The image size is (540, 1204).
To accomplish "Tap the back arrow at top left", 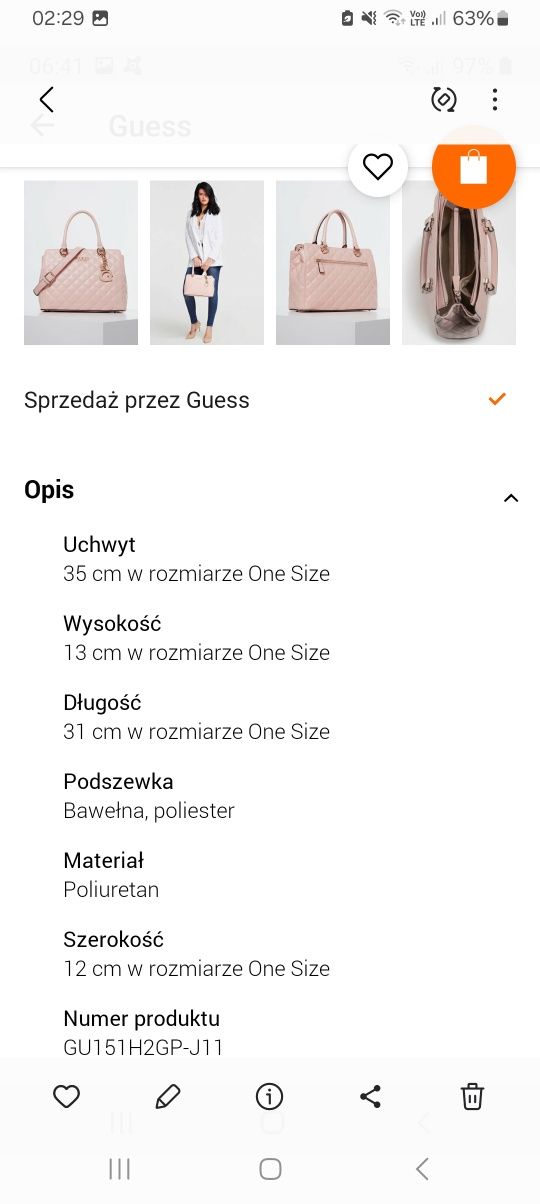I will 46,99.
